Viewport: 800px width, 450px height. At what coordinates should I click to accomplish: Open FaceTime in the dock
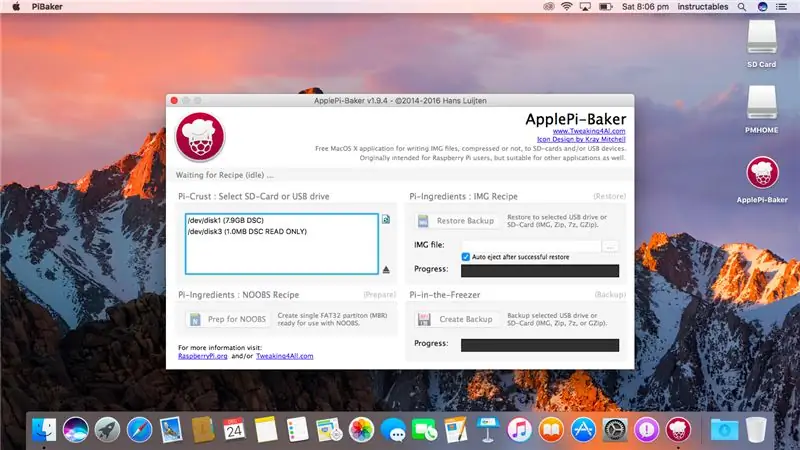pos(424,430)
